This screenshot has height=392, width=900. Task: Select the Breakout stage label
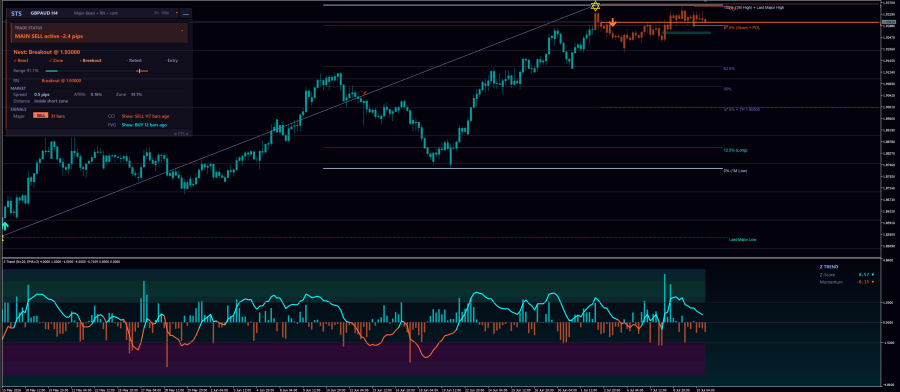pos(91,60)
